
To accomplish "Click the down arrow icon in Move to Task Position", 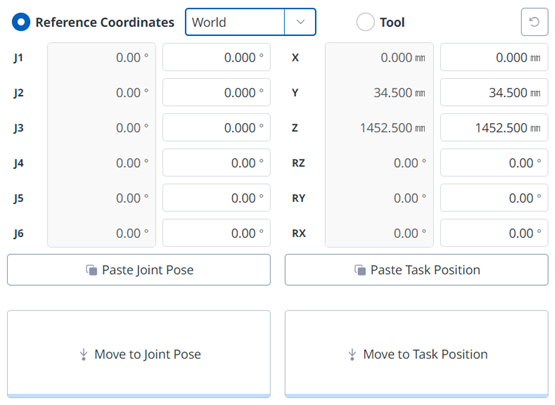I will click(x=352, y=354).
